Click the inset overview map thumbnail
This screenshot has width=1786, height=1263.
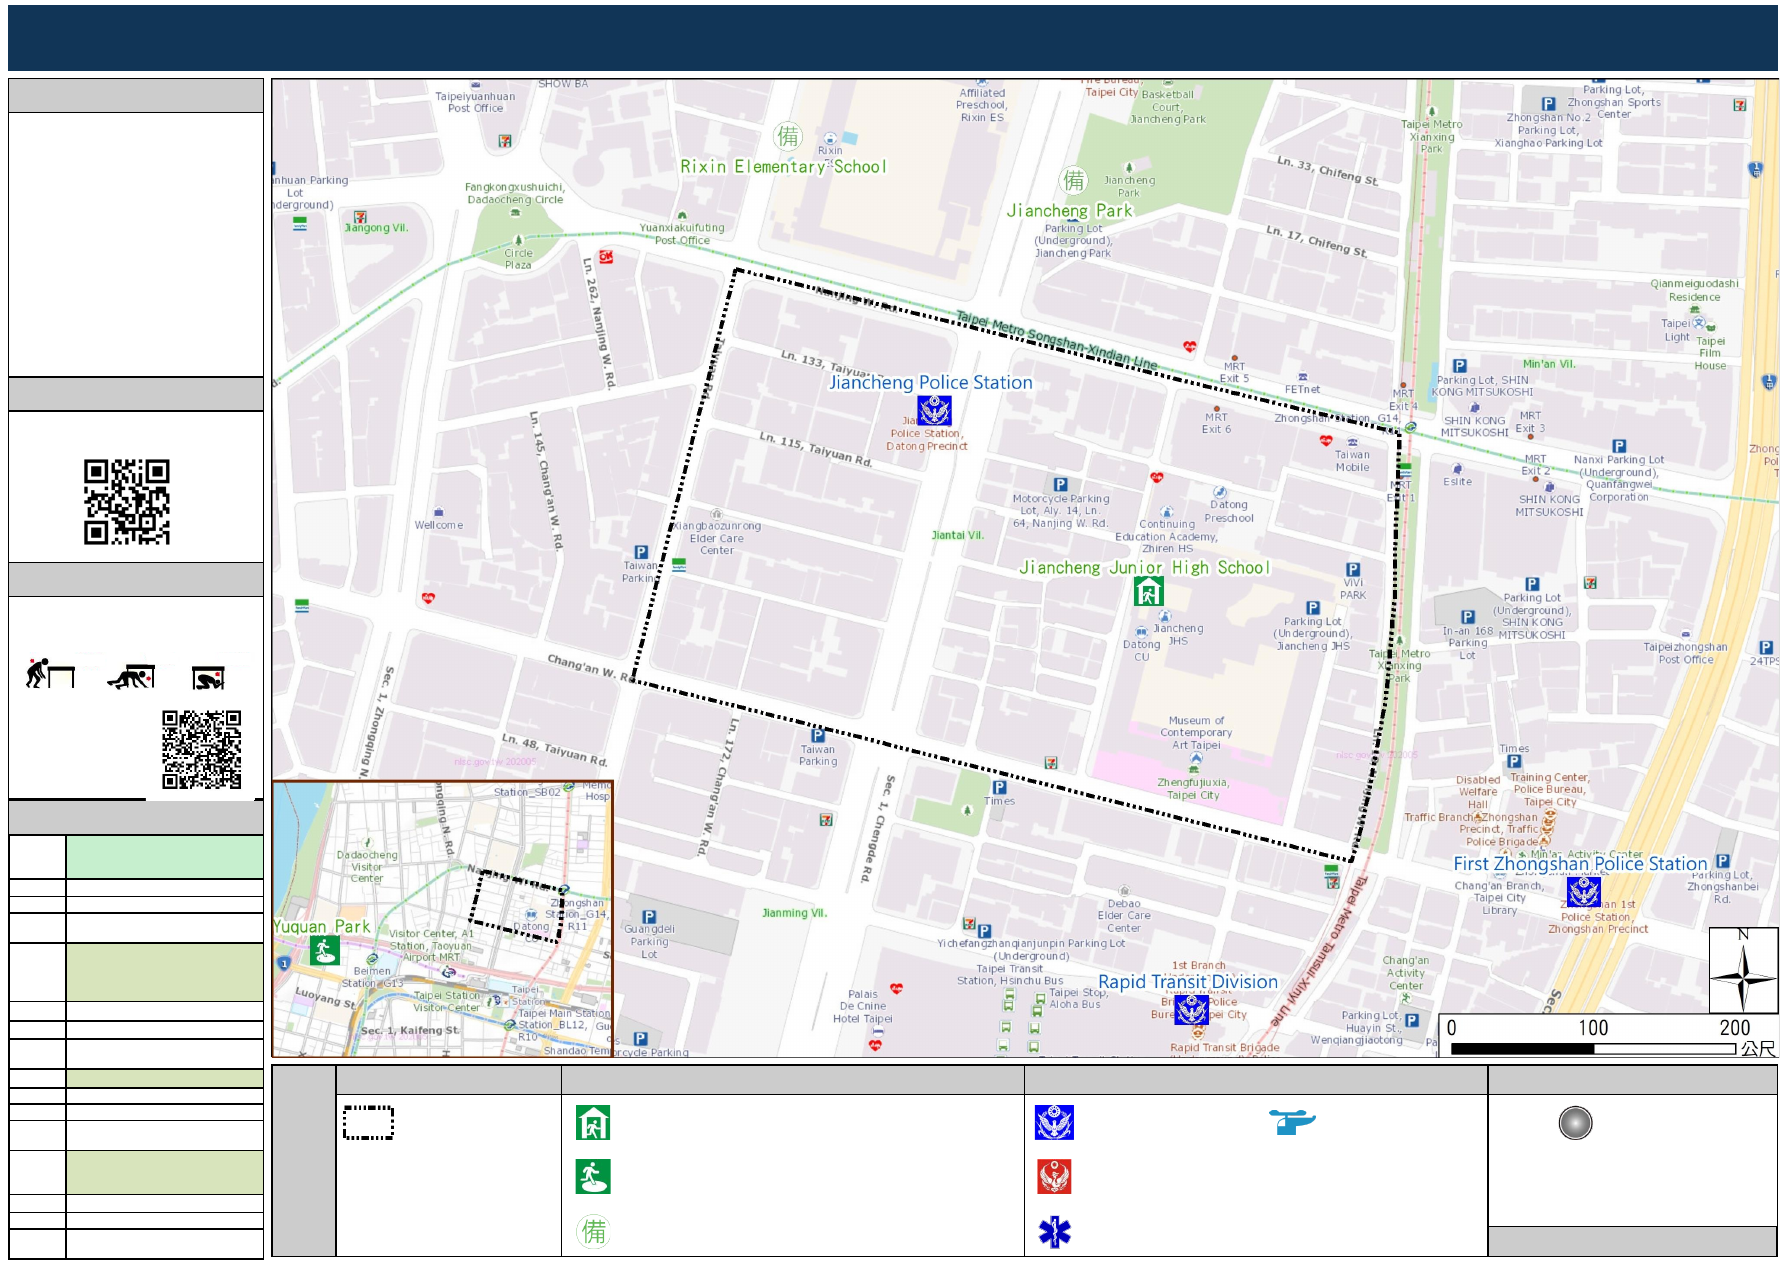click(442, 918)
